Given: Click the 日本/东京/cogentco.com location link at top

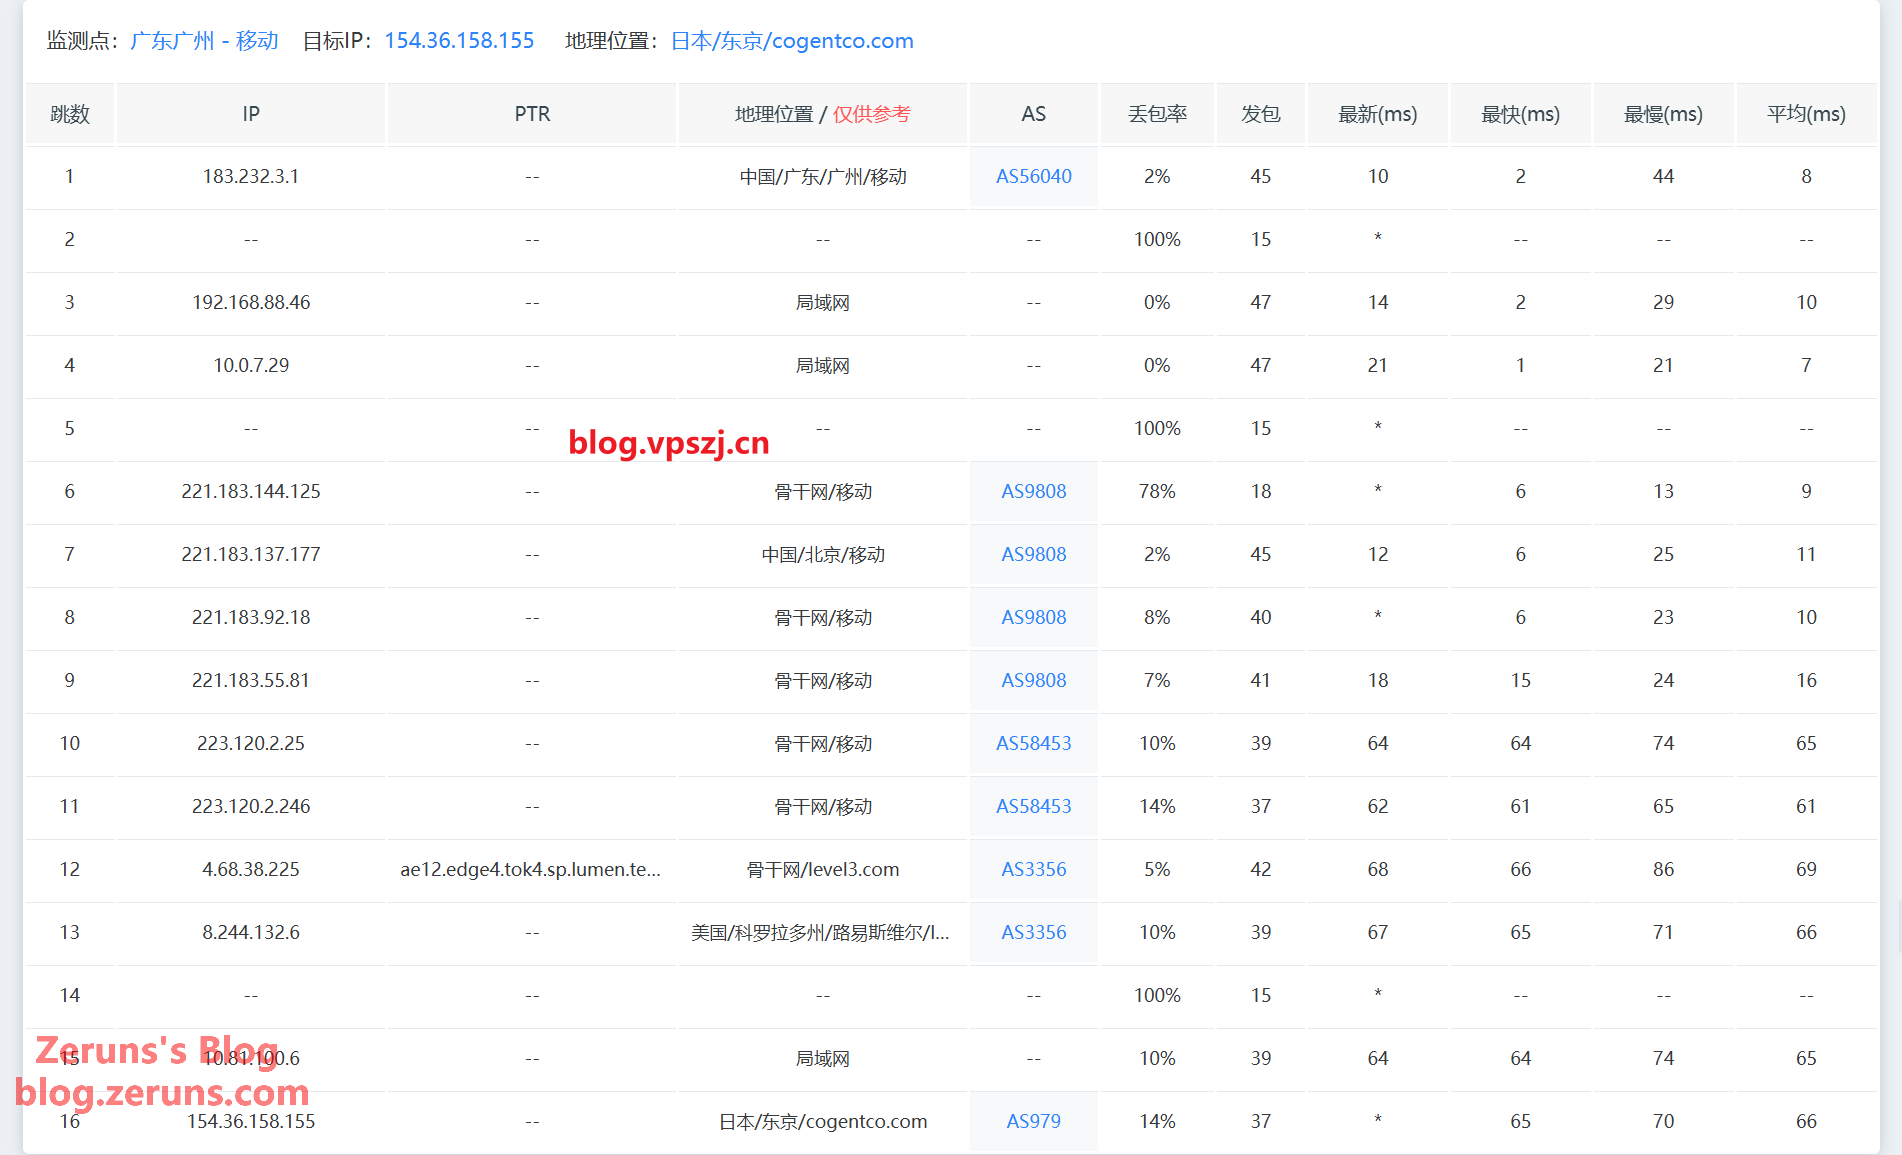Looking at the screenshot, I should pyautogui.click(x=791, y=41).
